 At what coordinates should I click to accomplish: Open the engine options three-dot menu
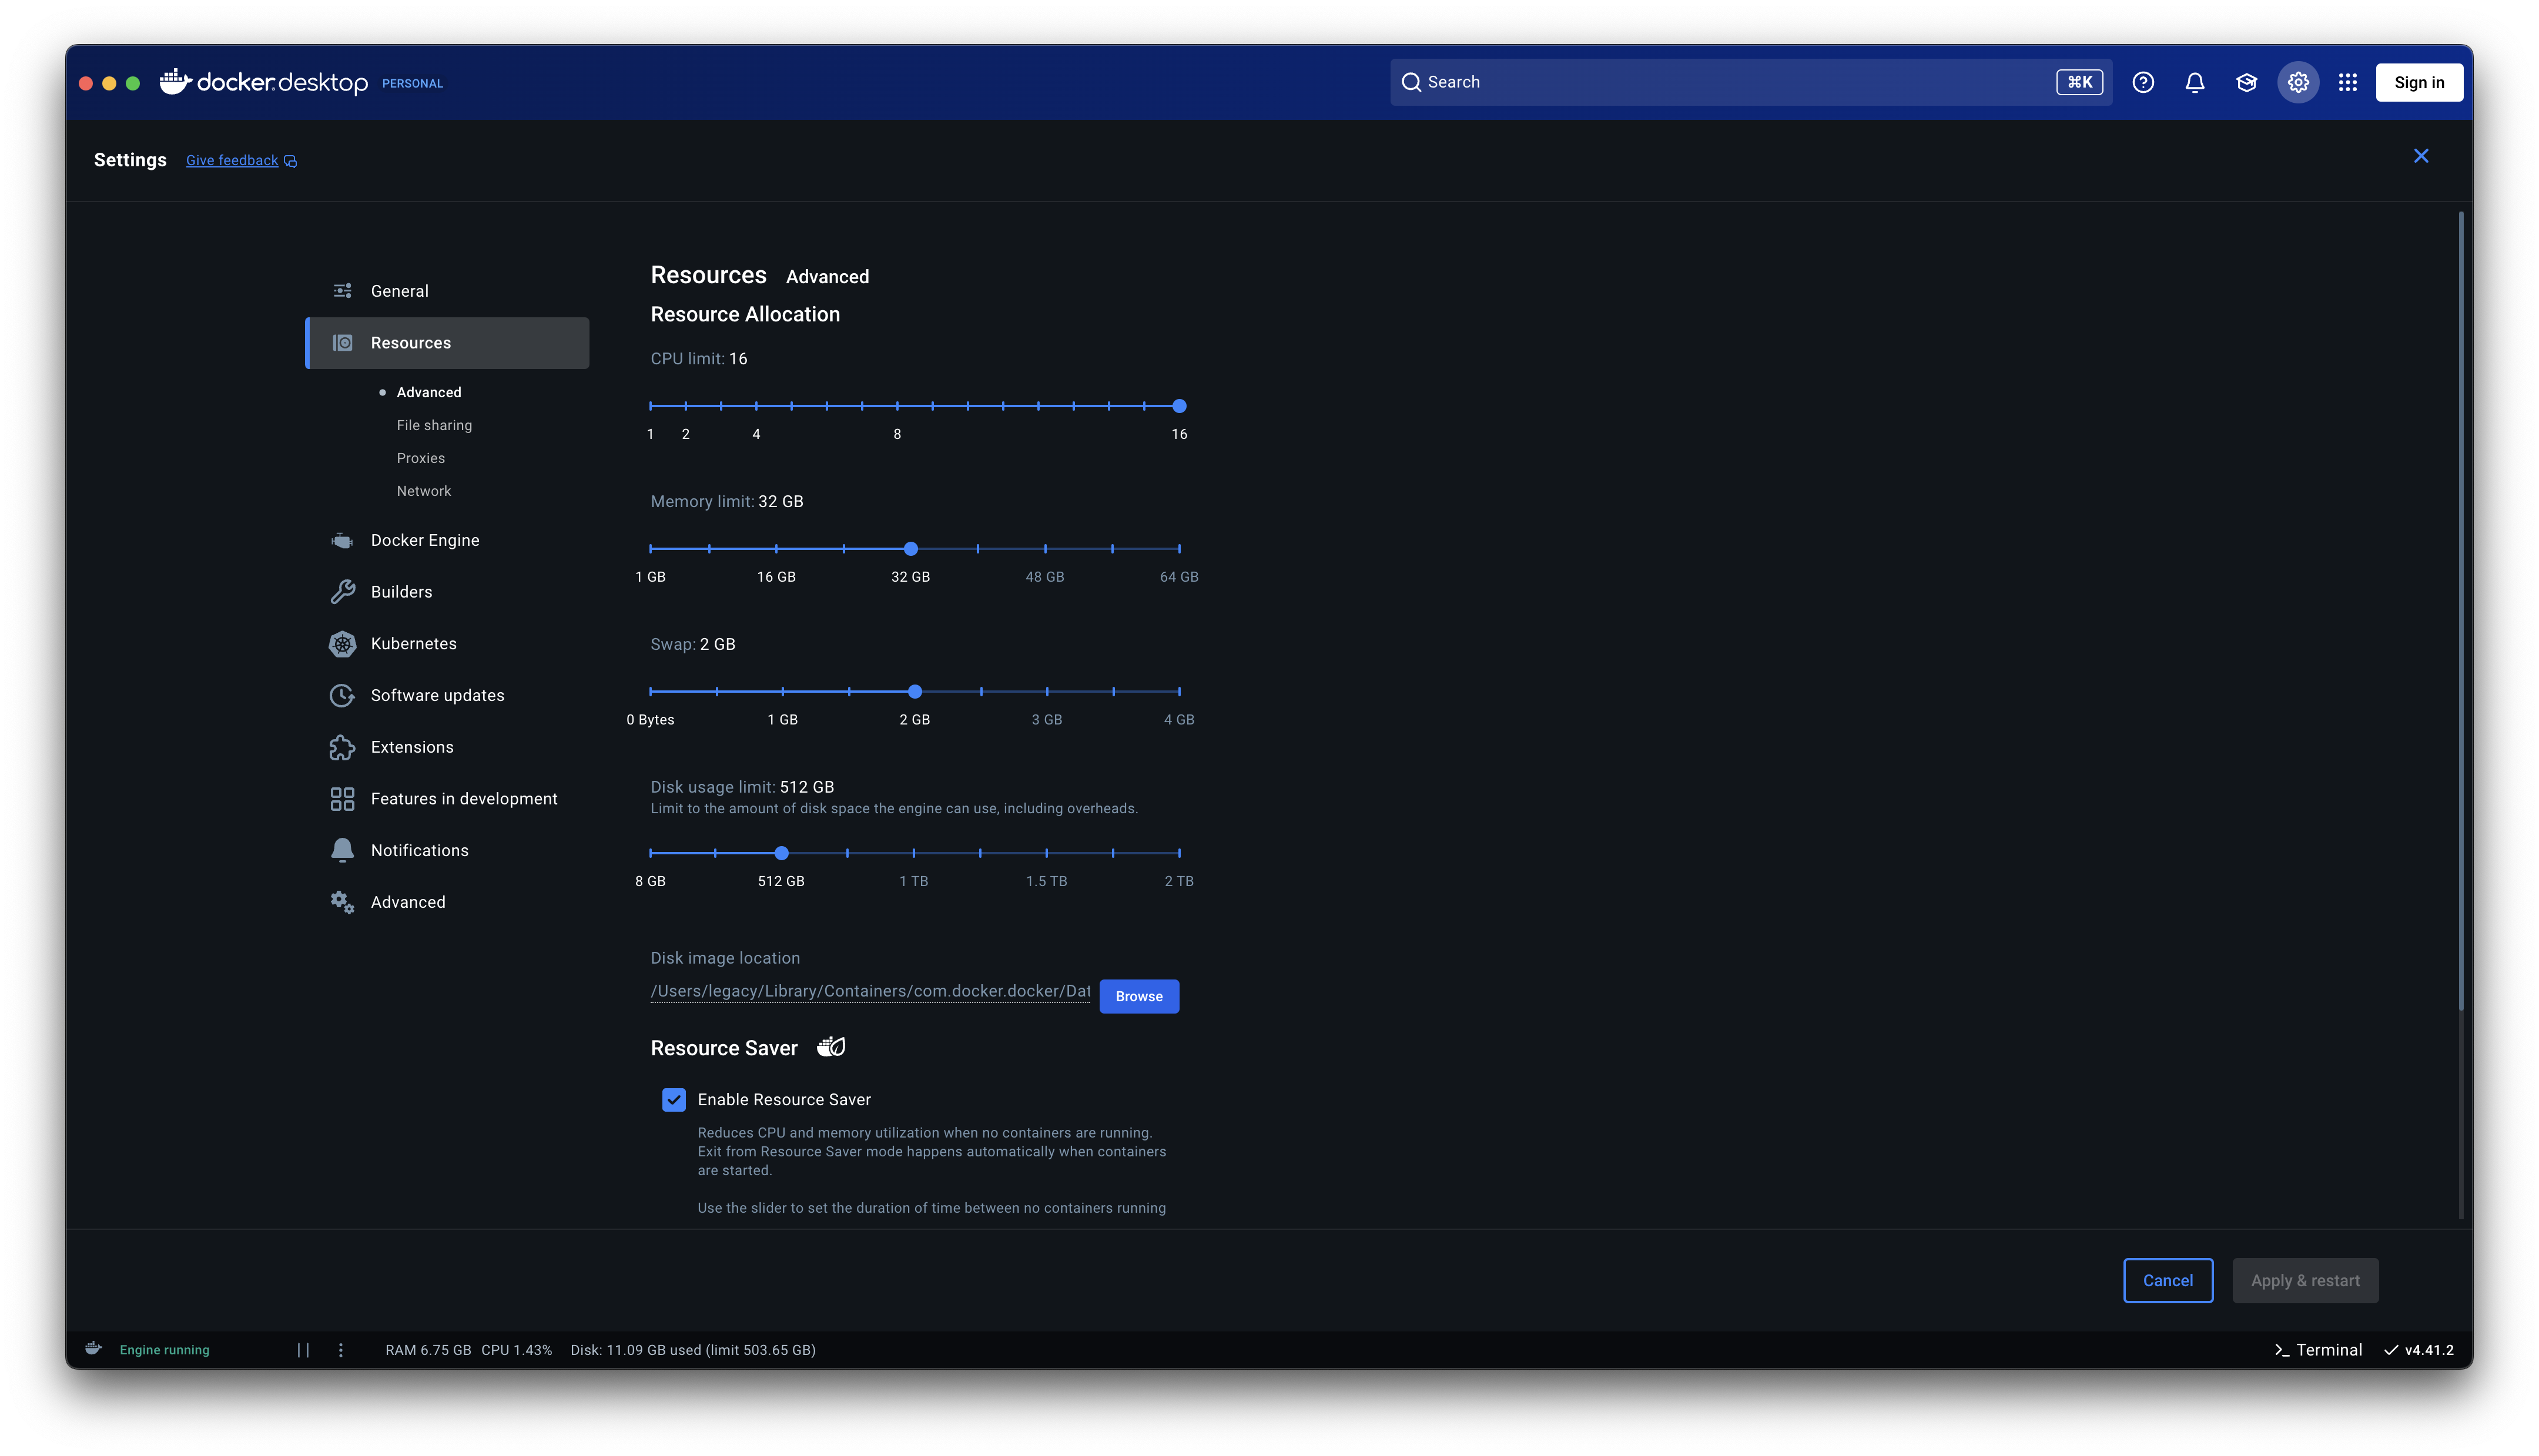point(341,1349)
